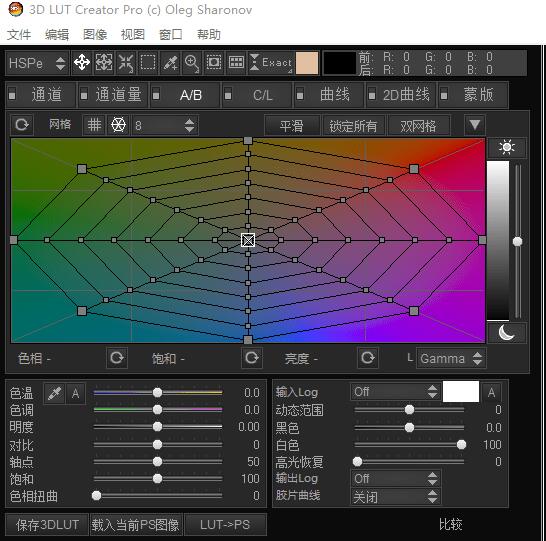The image size is (546, 541).
Task: Reset saturation (饱和) with its refresh icon
Action: pyautogui.click(x=252, y=358)
